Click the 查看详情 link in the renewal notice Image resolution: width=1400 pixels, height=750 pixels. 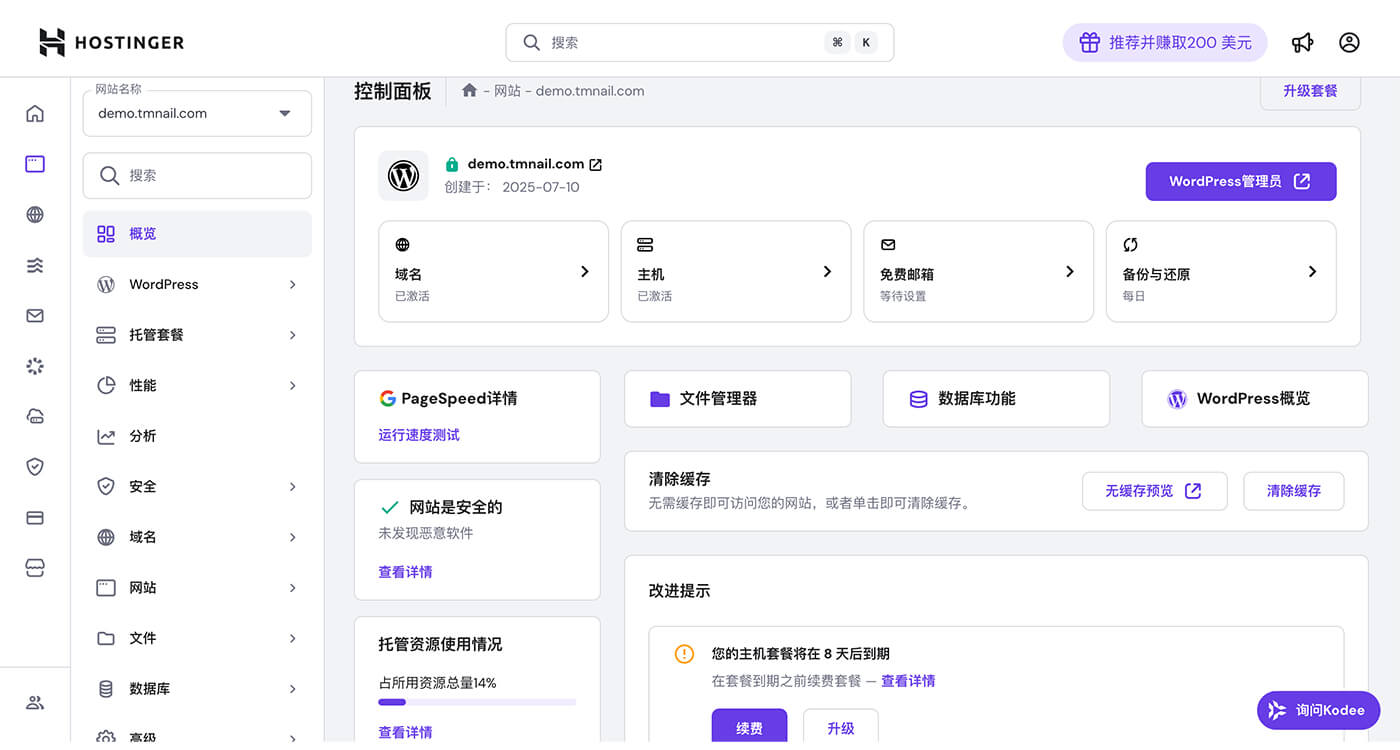tap(908, 681)
